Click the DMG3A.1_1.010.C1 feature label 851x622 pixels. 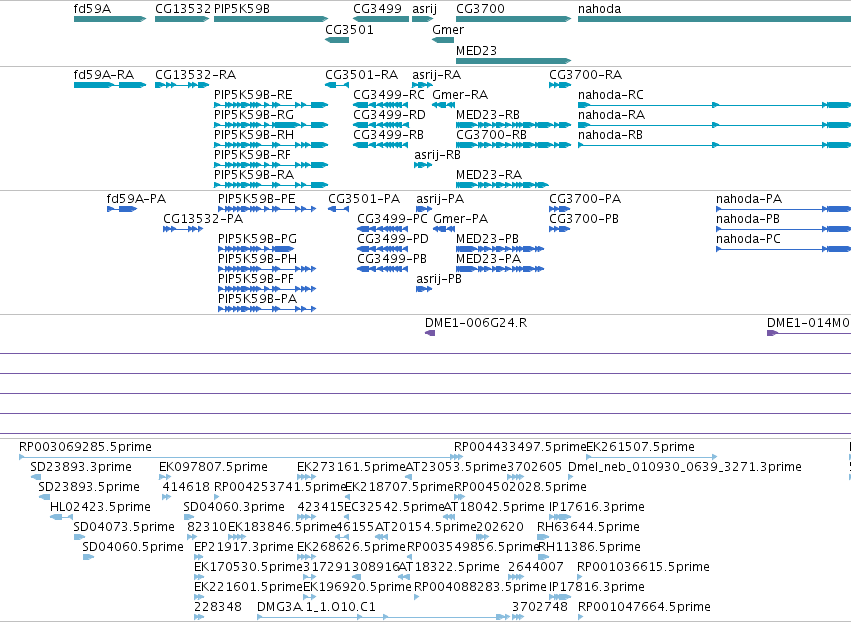(316, 607)
